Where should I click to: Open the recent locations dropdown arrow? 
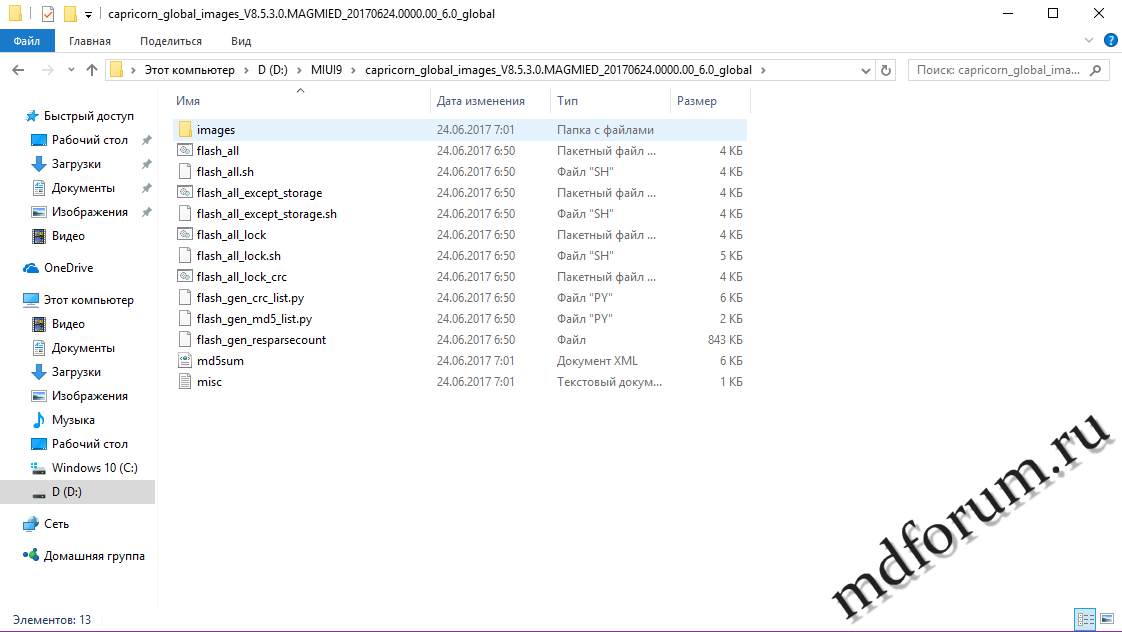[70, 71]
